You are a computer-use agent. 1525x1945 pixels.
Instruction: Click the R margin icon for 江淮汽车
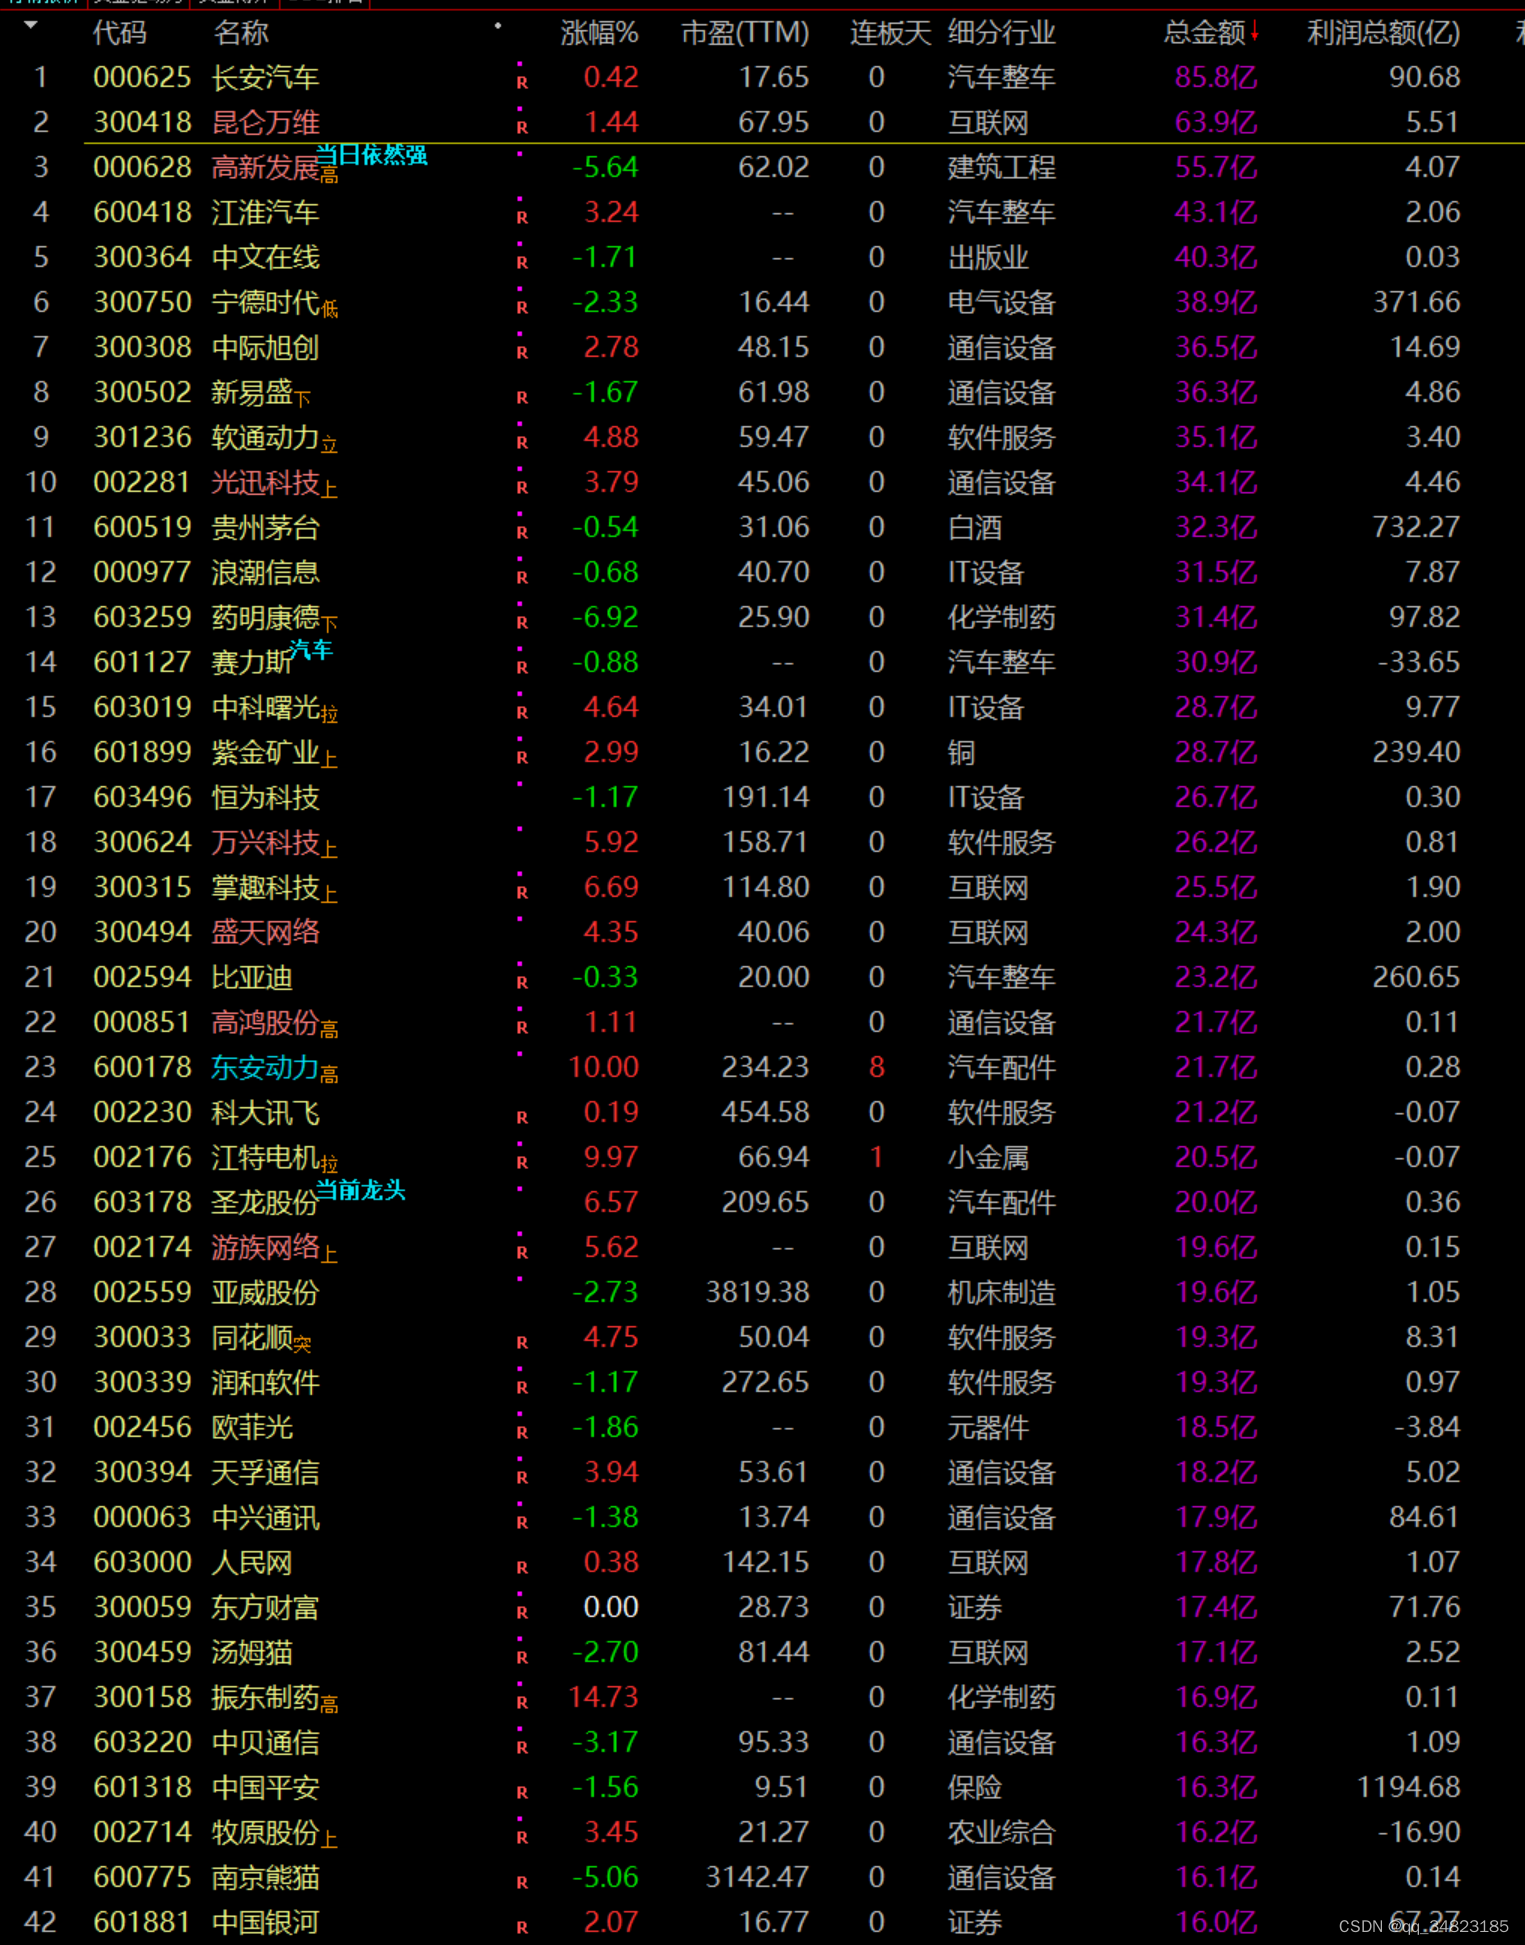pos(521,218)
